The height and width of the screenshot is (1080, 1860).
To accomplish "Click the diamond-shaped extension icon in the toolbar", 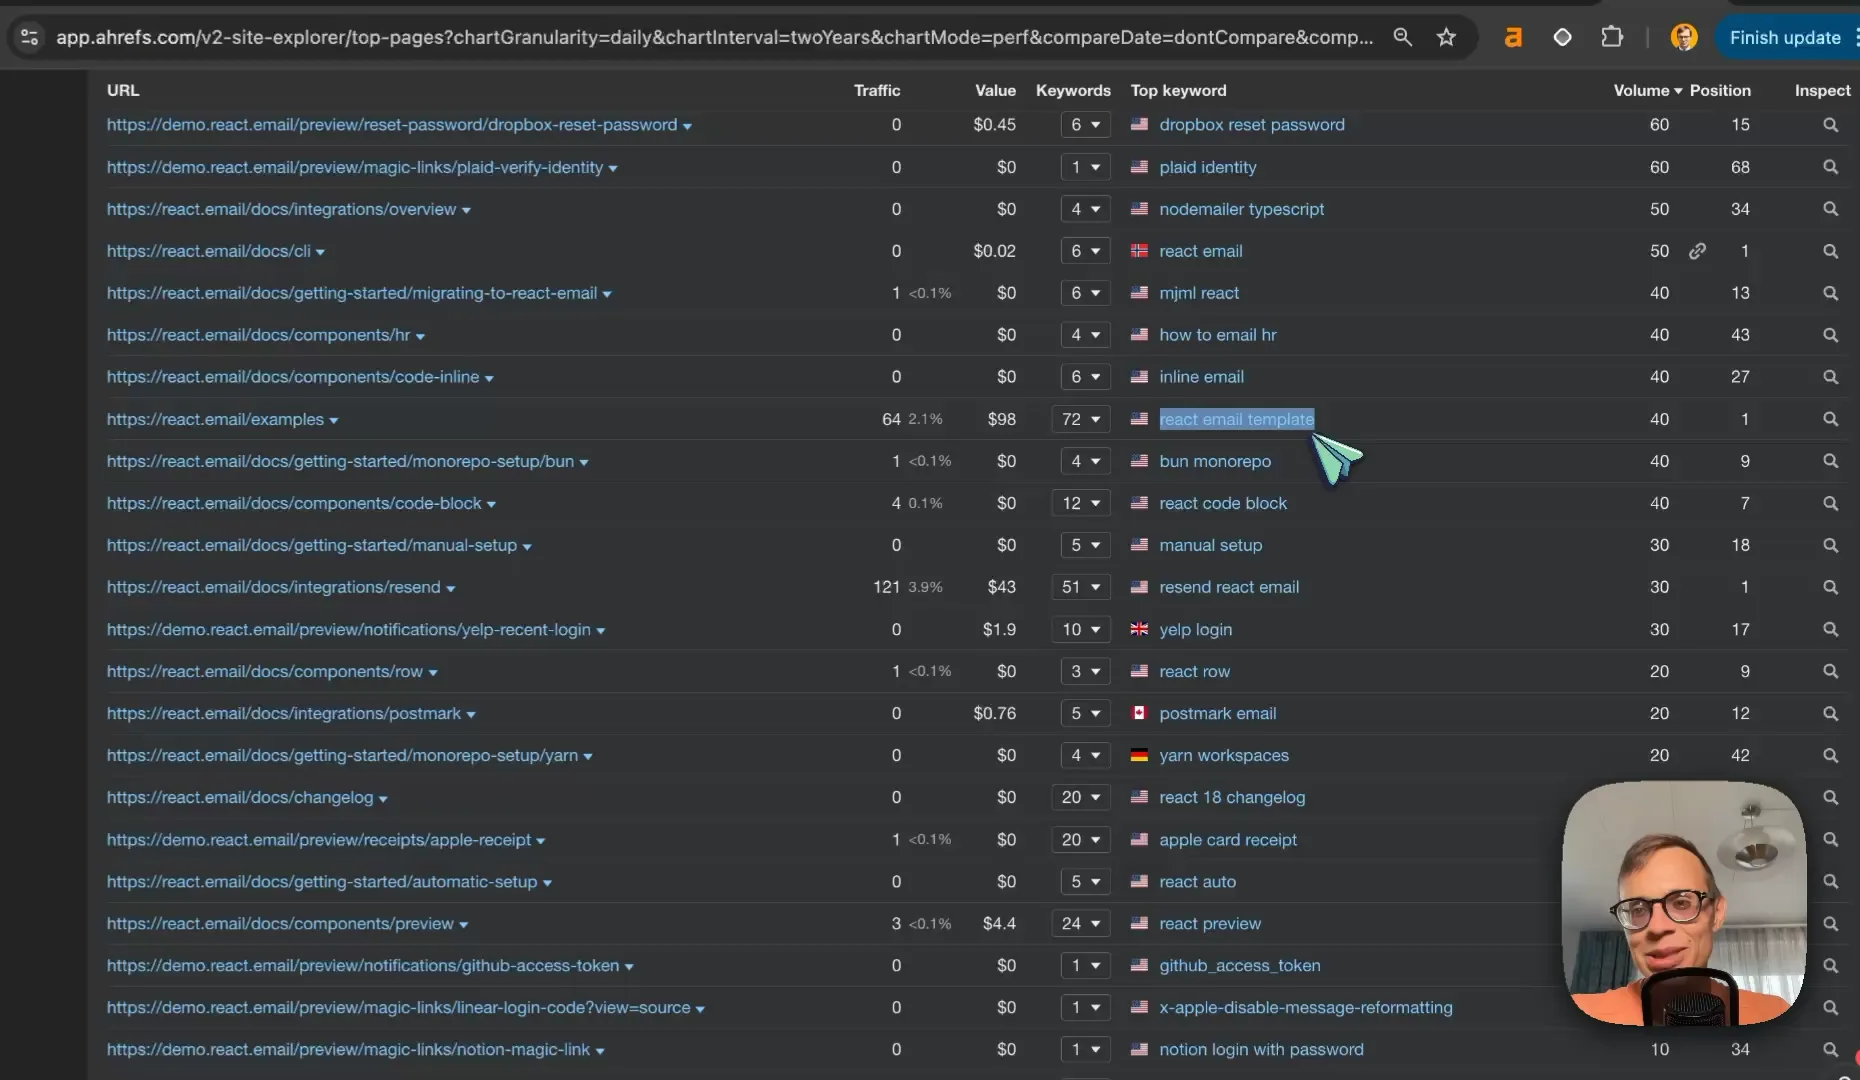I will 1562,37.
